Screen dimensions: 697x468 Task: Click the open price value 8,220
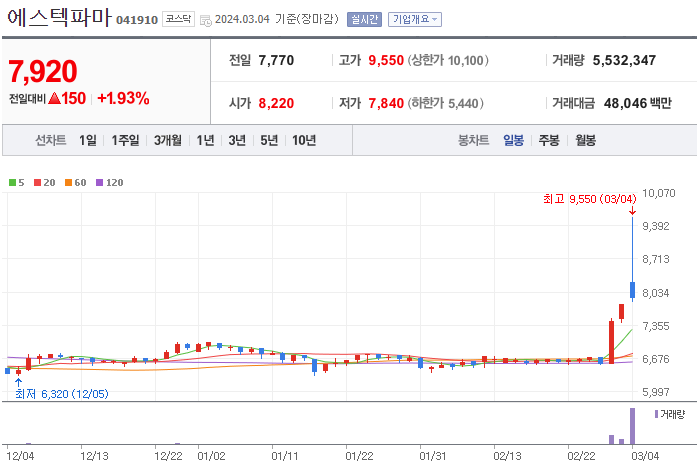(276, 104)
